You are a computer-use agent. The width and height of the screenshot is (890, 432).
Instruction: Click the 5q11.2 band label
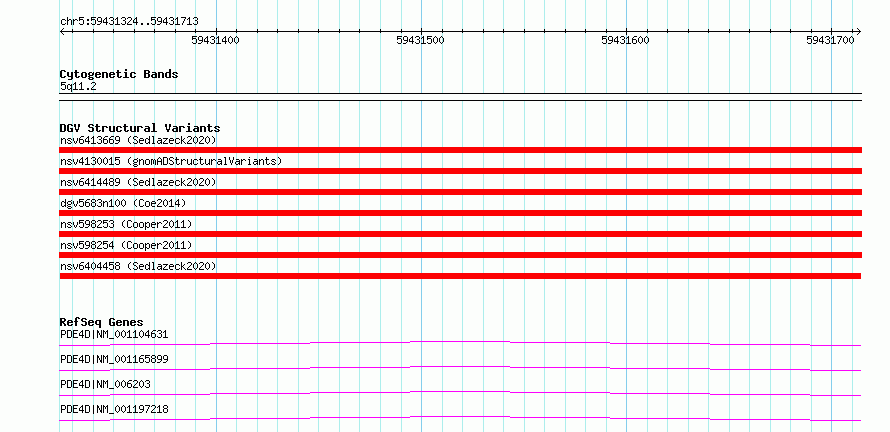tap(78, 87)
